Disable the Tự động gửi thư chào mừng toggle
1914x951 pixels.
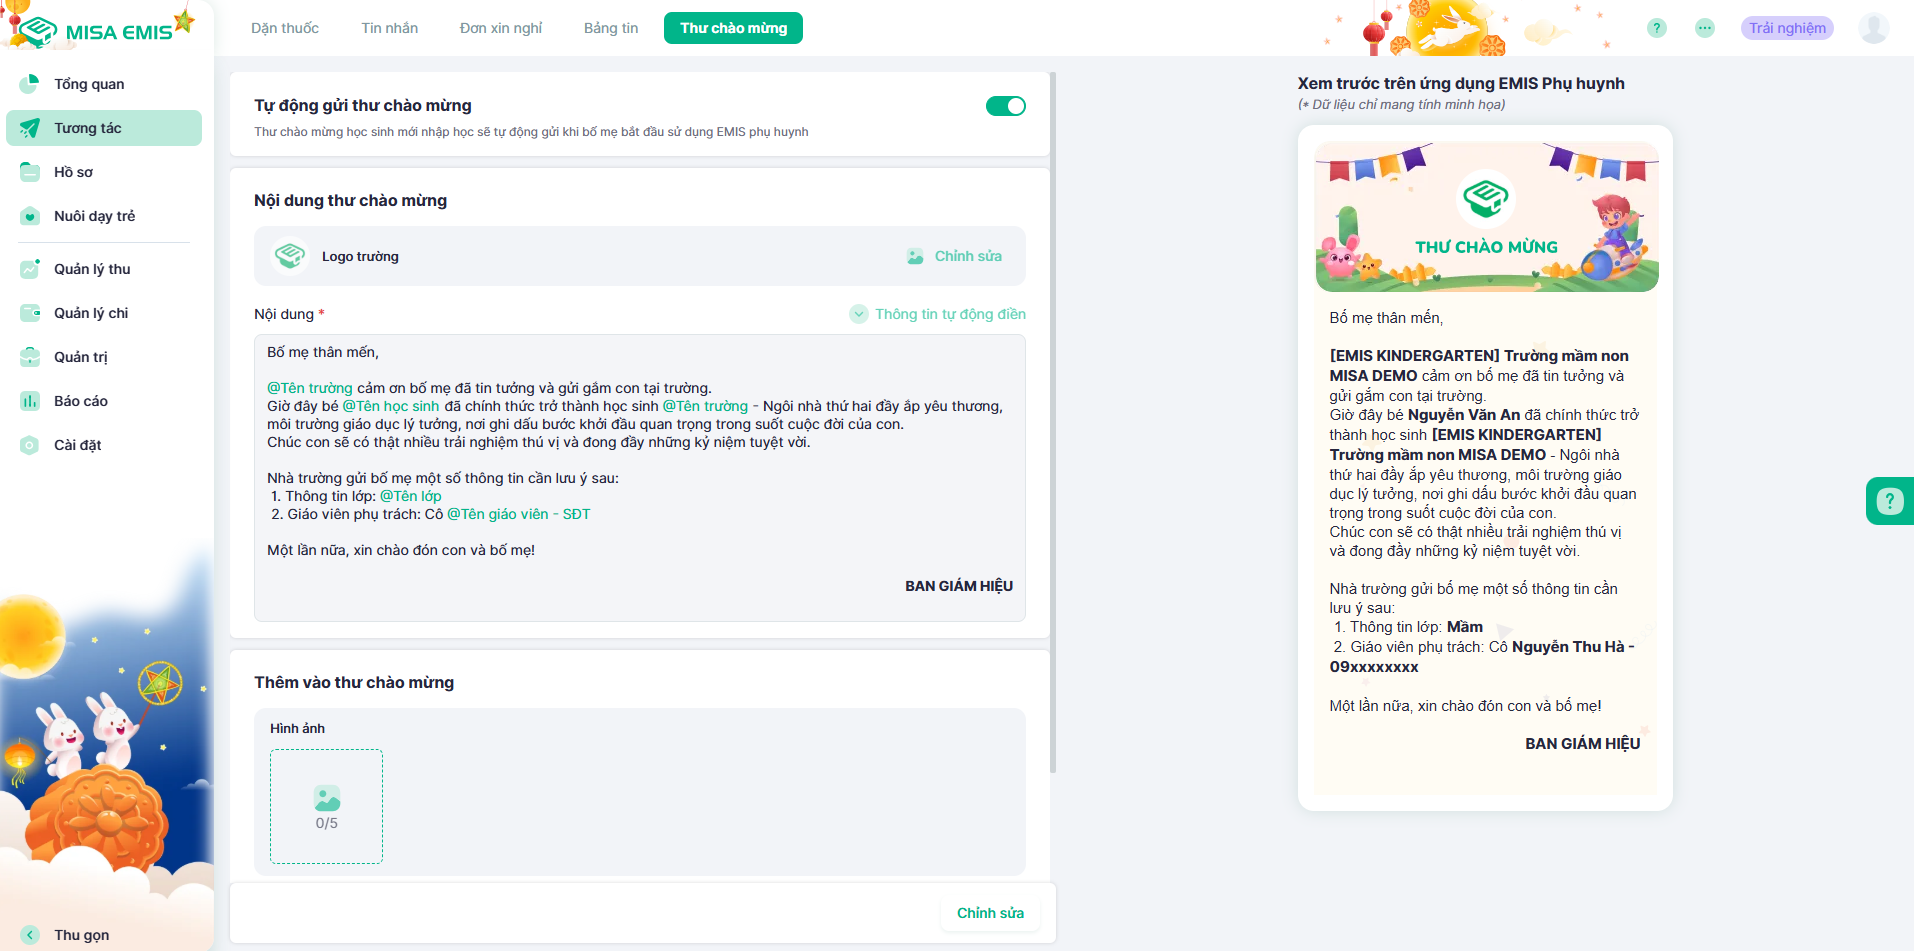[1005, 106]
